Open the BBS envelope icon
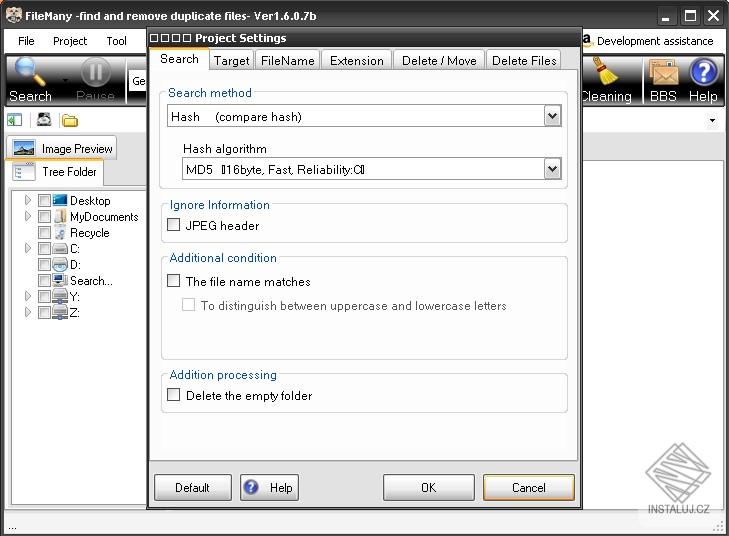Screen dimensions: 729x536 click(x=663, y=73)
